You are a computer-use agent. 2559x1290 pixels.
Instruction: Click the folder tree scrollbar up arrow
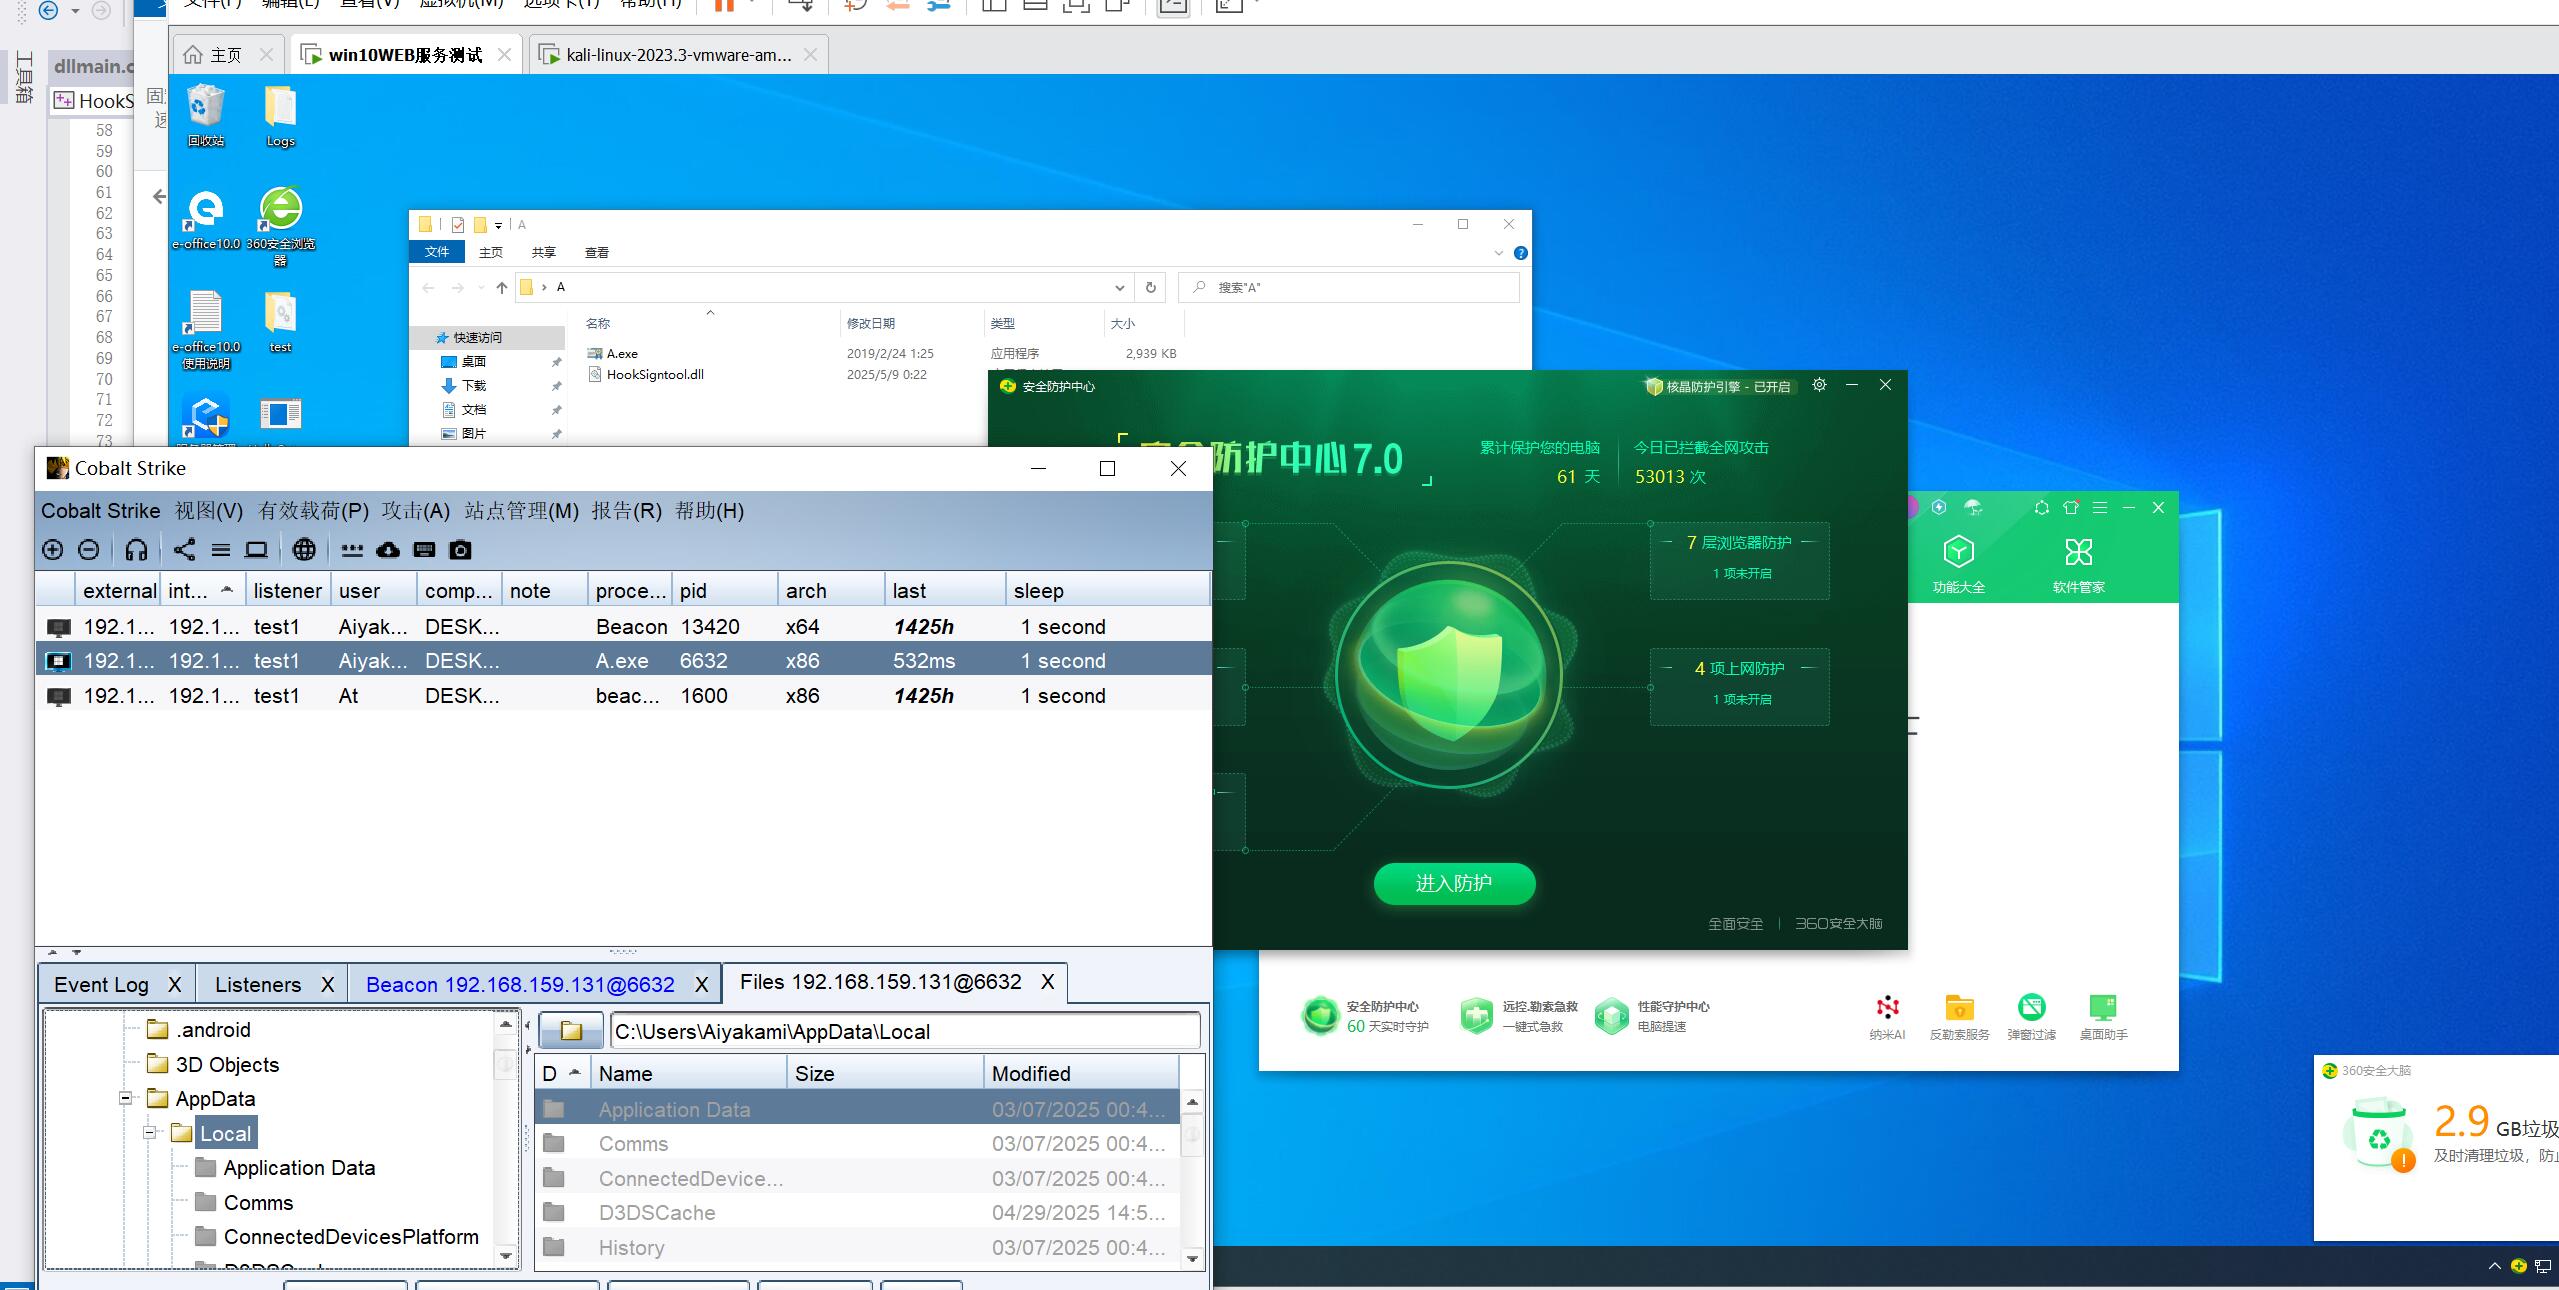[506, 1023]
